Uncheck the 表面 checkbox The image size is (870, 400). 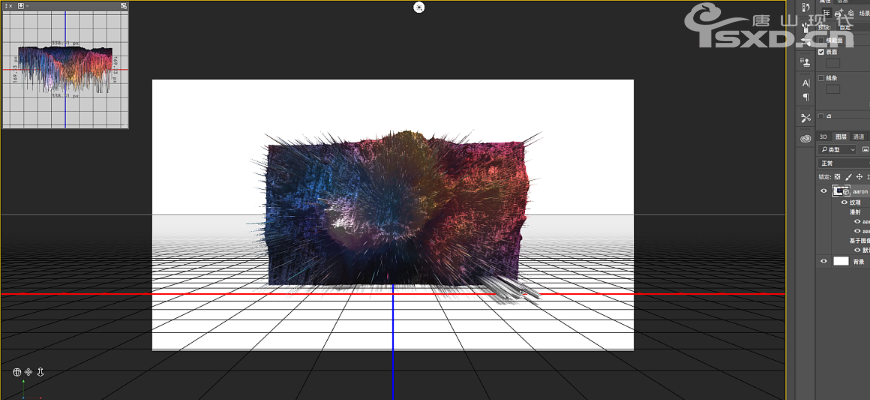(x=822, y=52)
